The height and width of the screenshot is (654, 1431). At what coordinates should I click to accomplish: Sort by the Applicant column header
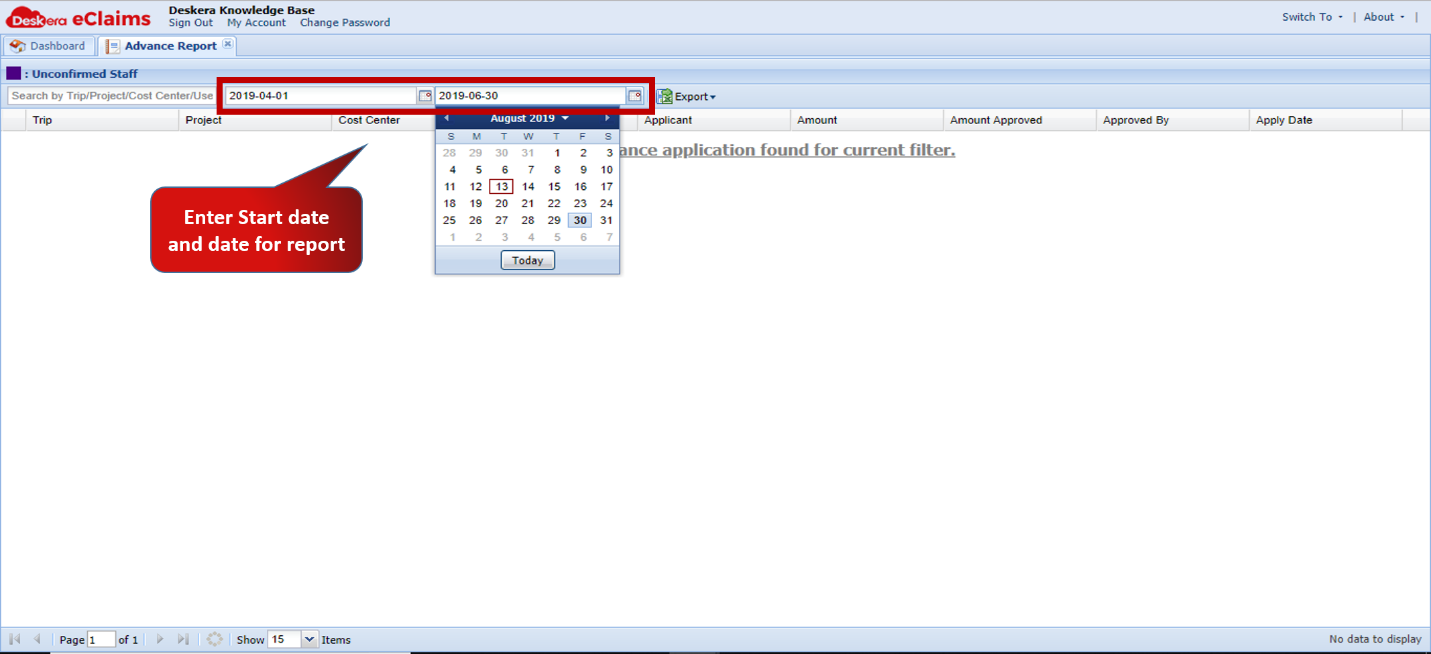click(x=714, y=120)
